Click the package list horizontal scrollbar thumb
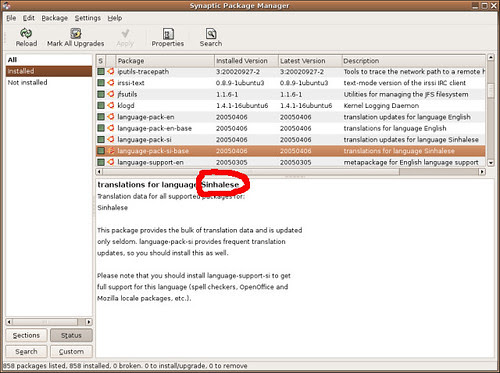The height and width of the screenshot is (373, 500). coord(251,172)
